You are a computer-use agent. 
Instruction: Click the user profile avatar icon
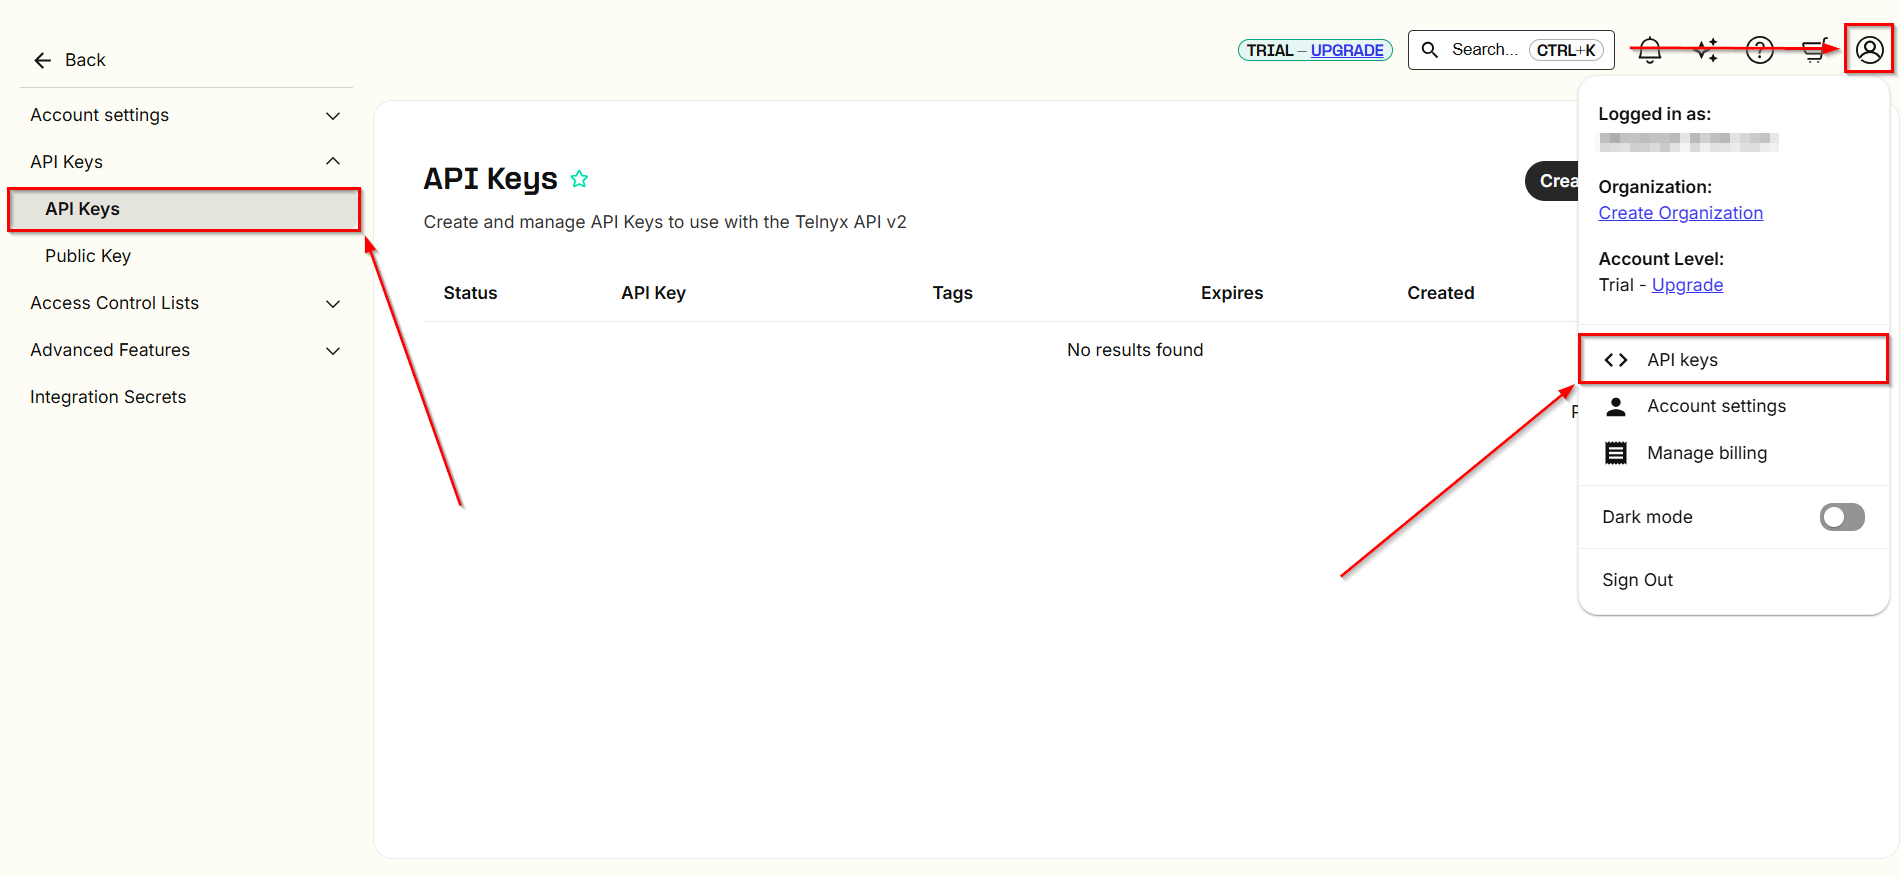click(1869, 50)
